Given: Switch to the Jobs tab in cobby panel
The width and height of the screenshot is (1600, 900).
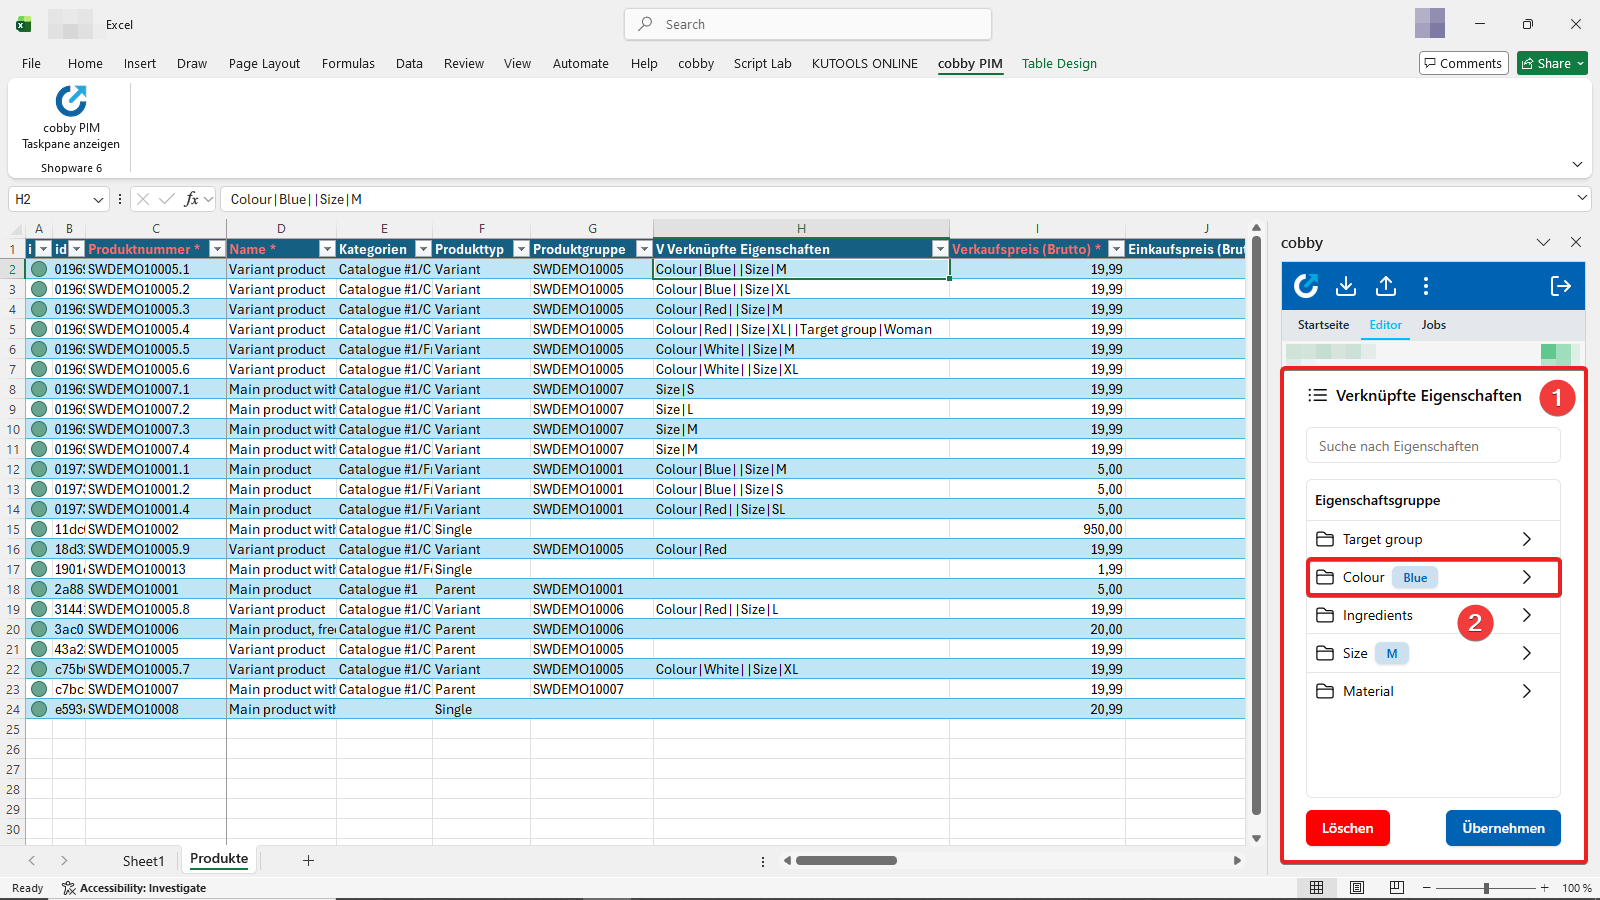Looking at the screenshot, I should 1433,325.
